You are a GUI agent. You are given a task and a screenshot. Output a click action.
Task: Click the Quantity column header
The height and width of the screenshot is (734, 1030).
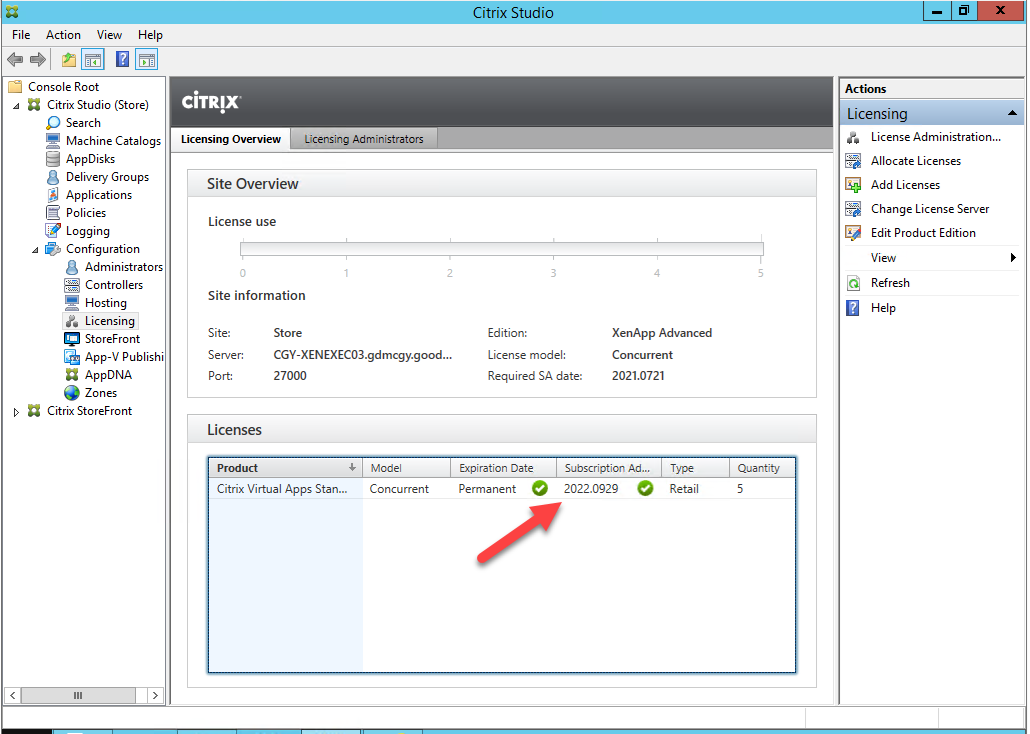coord(762,468)
